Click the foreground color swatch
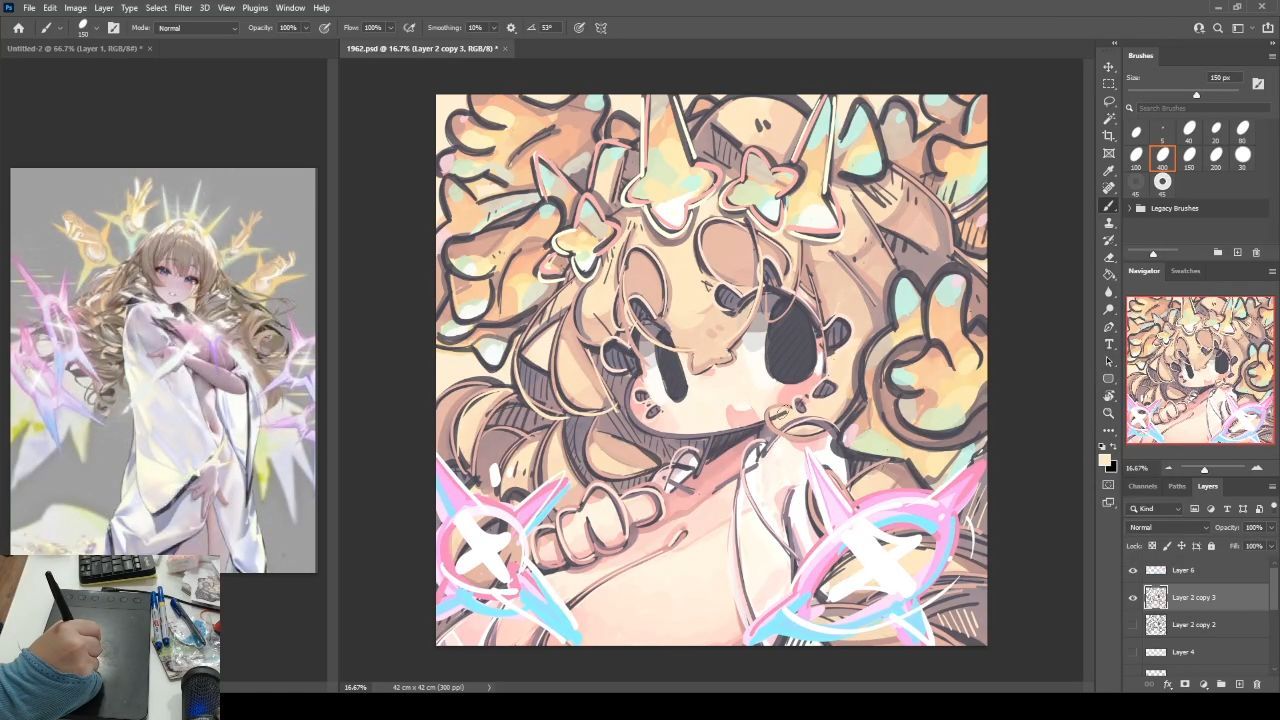 [x=1104, y=459]
